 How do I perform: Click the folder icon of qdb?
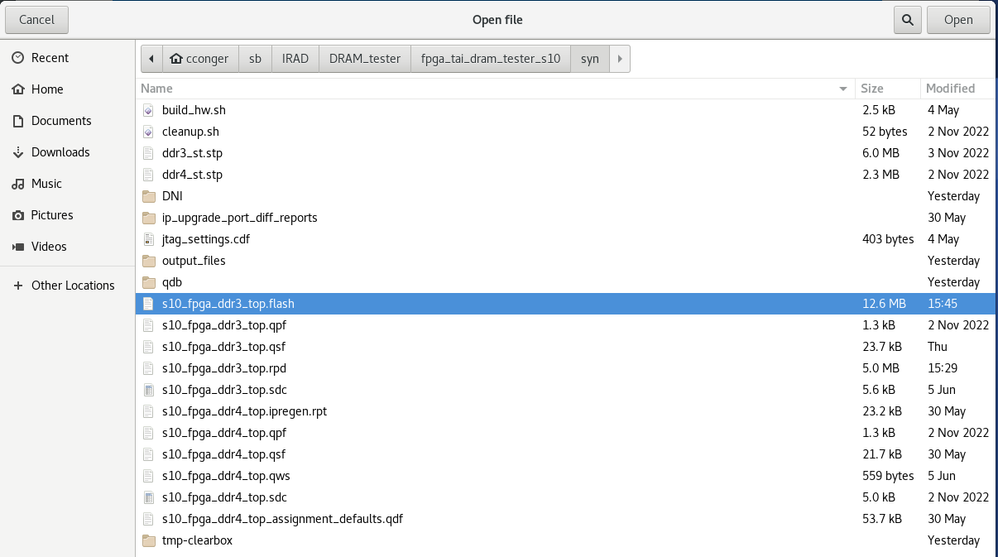click(149, 283)
